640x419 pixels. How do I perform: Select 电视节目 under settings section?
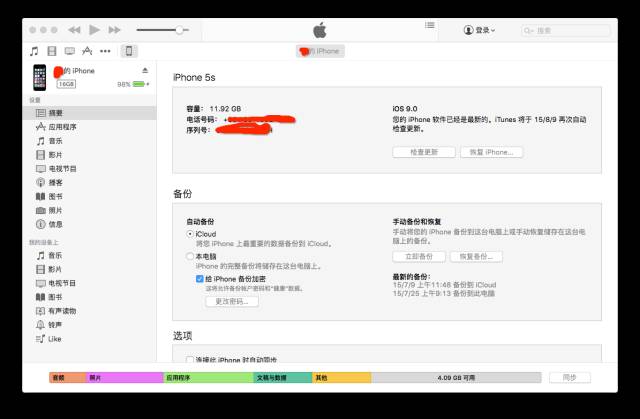click(x=90, y=168)
